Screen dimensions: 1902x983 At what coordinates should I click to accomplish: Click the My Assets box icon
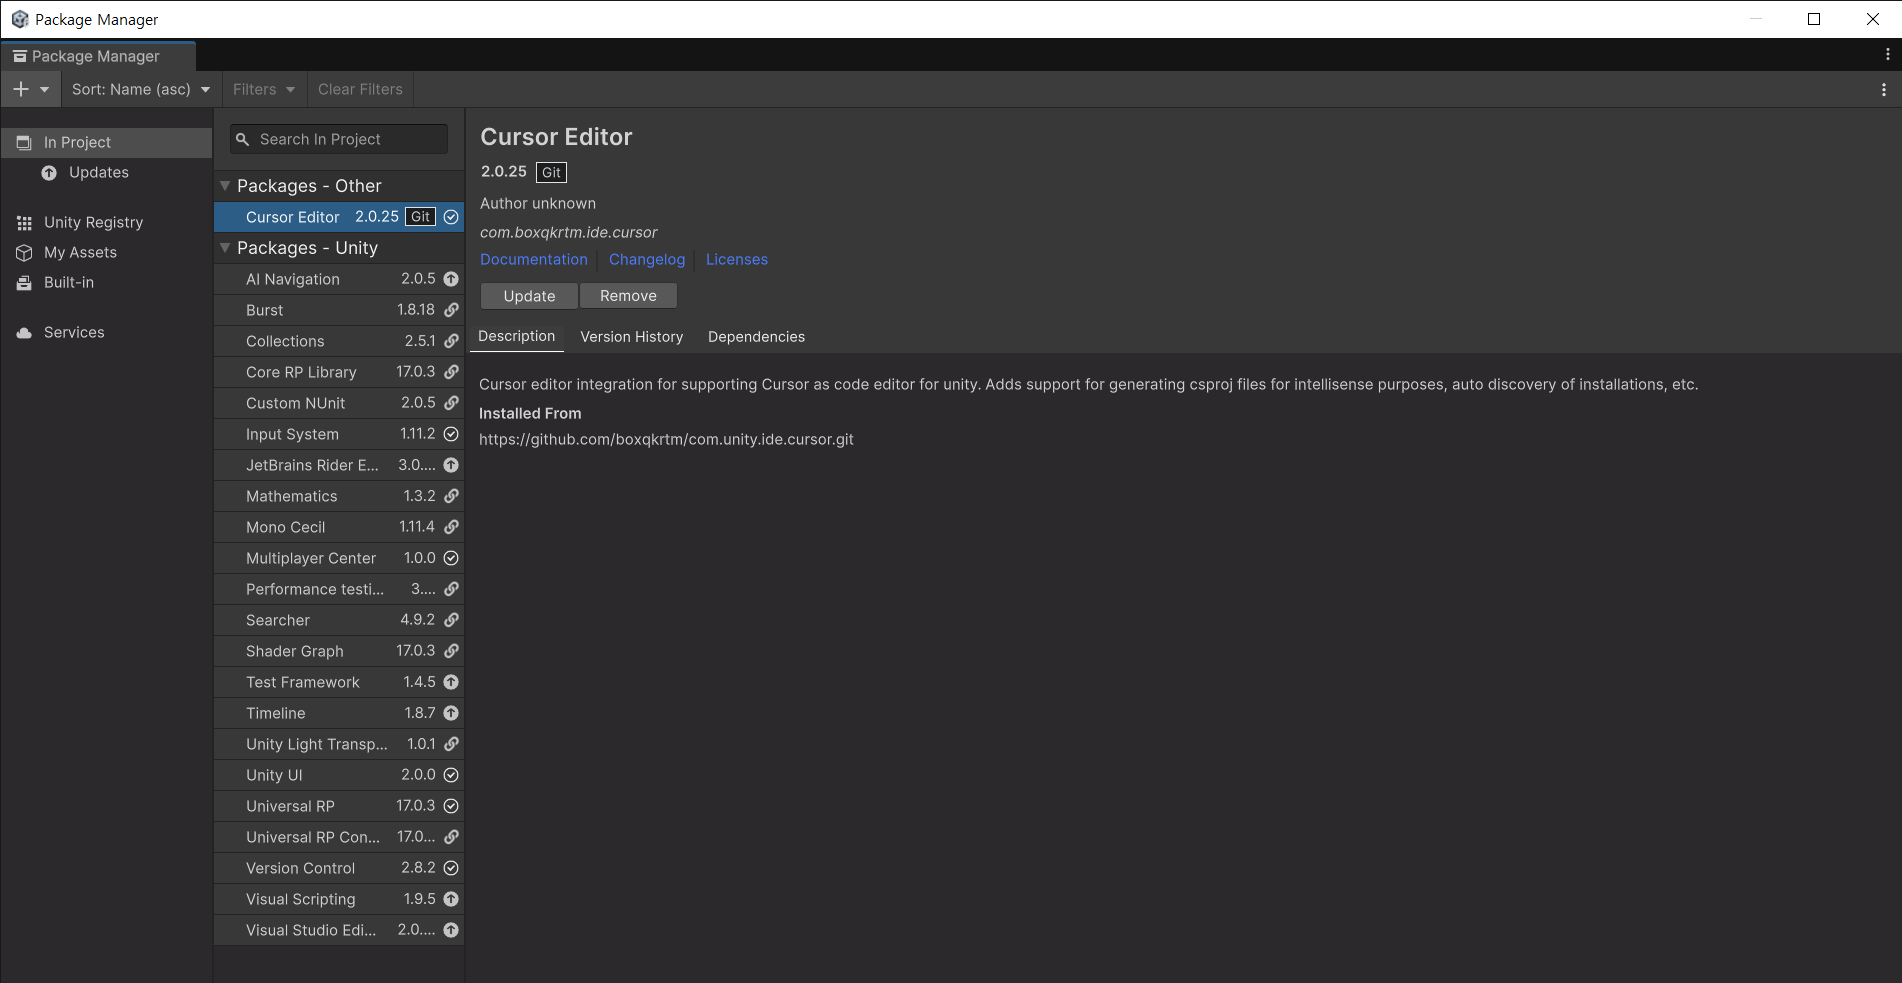point(24,253)
